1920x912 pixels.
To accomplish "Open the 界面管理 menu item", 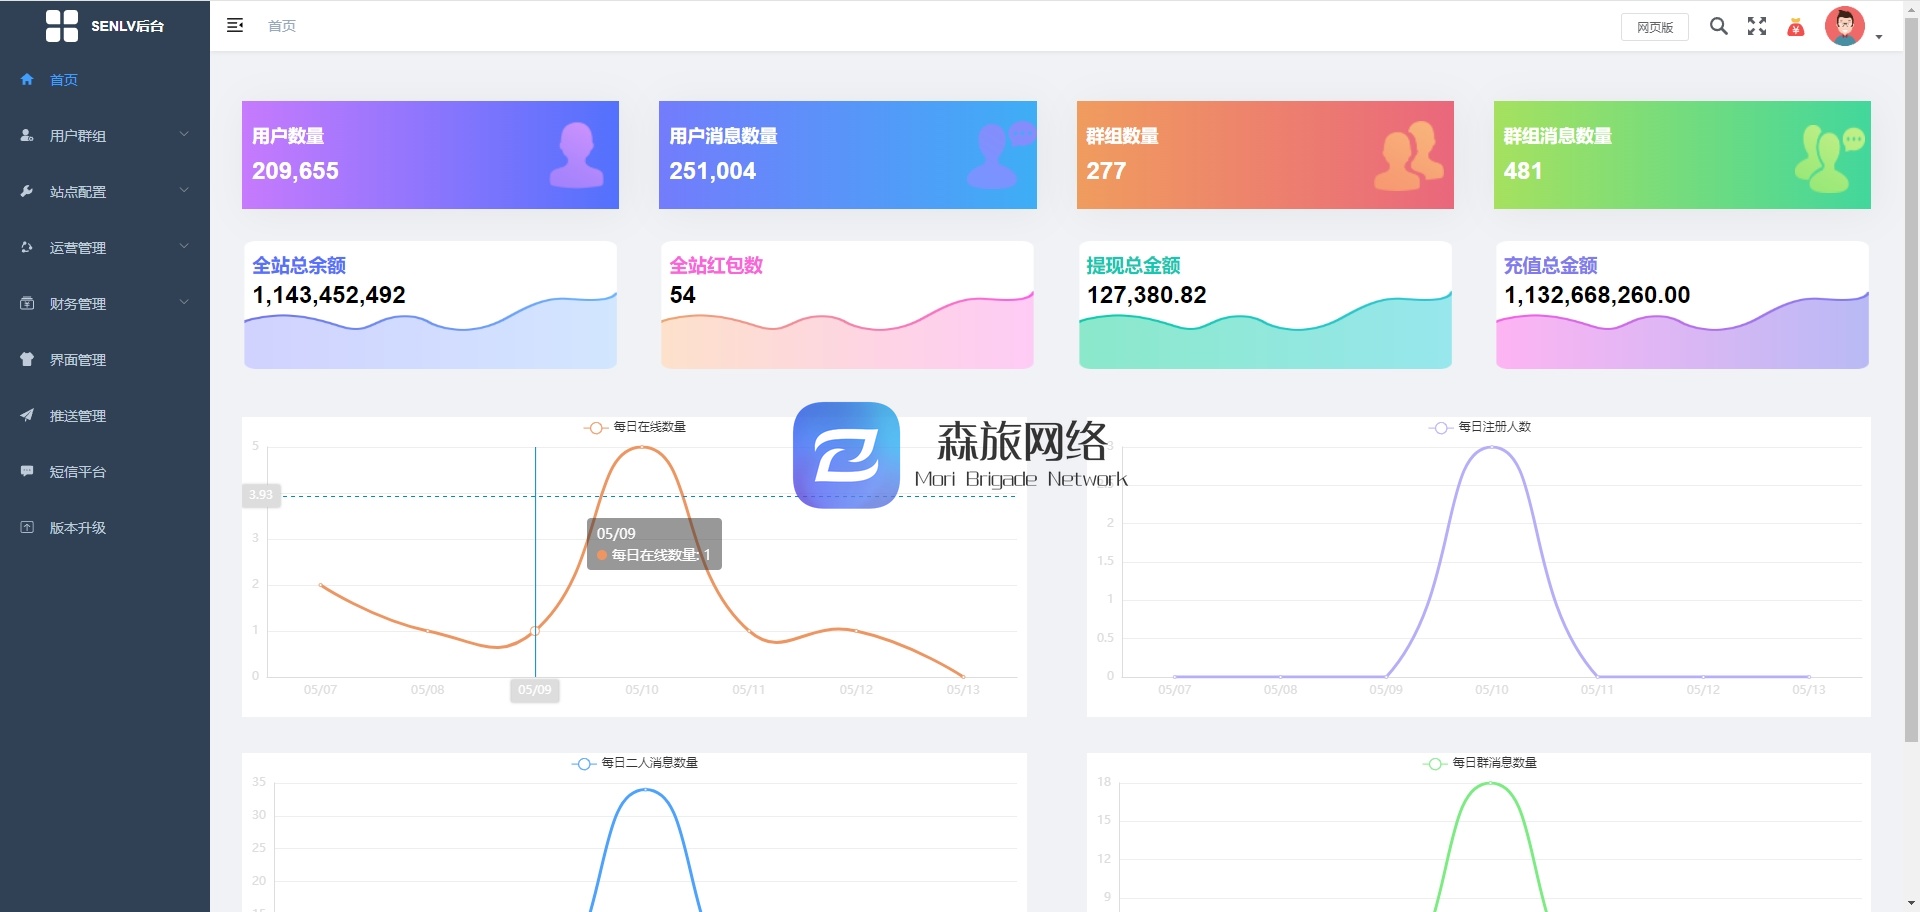I will coord(105,359).
